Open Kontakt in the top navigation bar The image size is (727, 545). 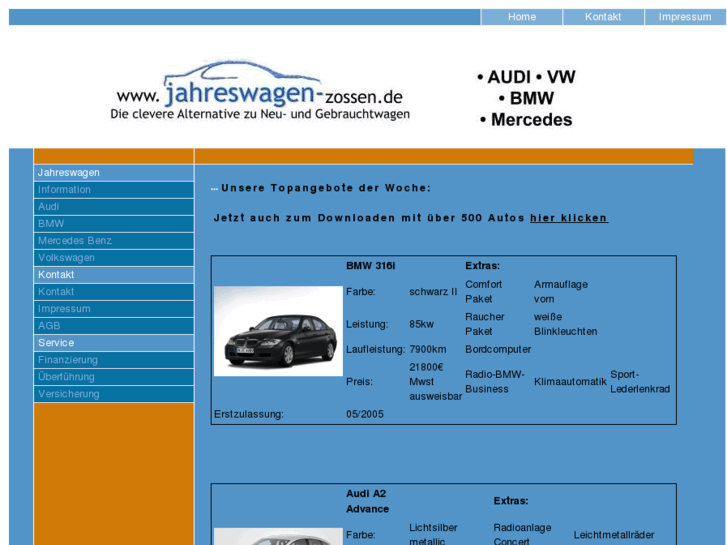pyautogui.click(x=603, y=17)
